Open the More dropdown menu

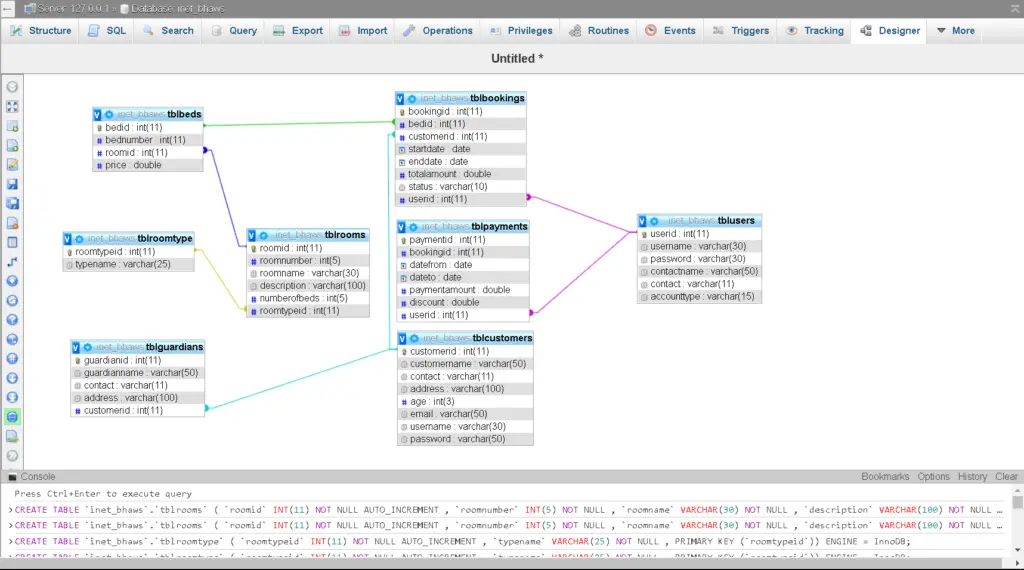tap(954, 31)
